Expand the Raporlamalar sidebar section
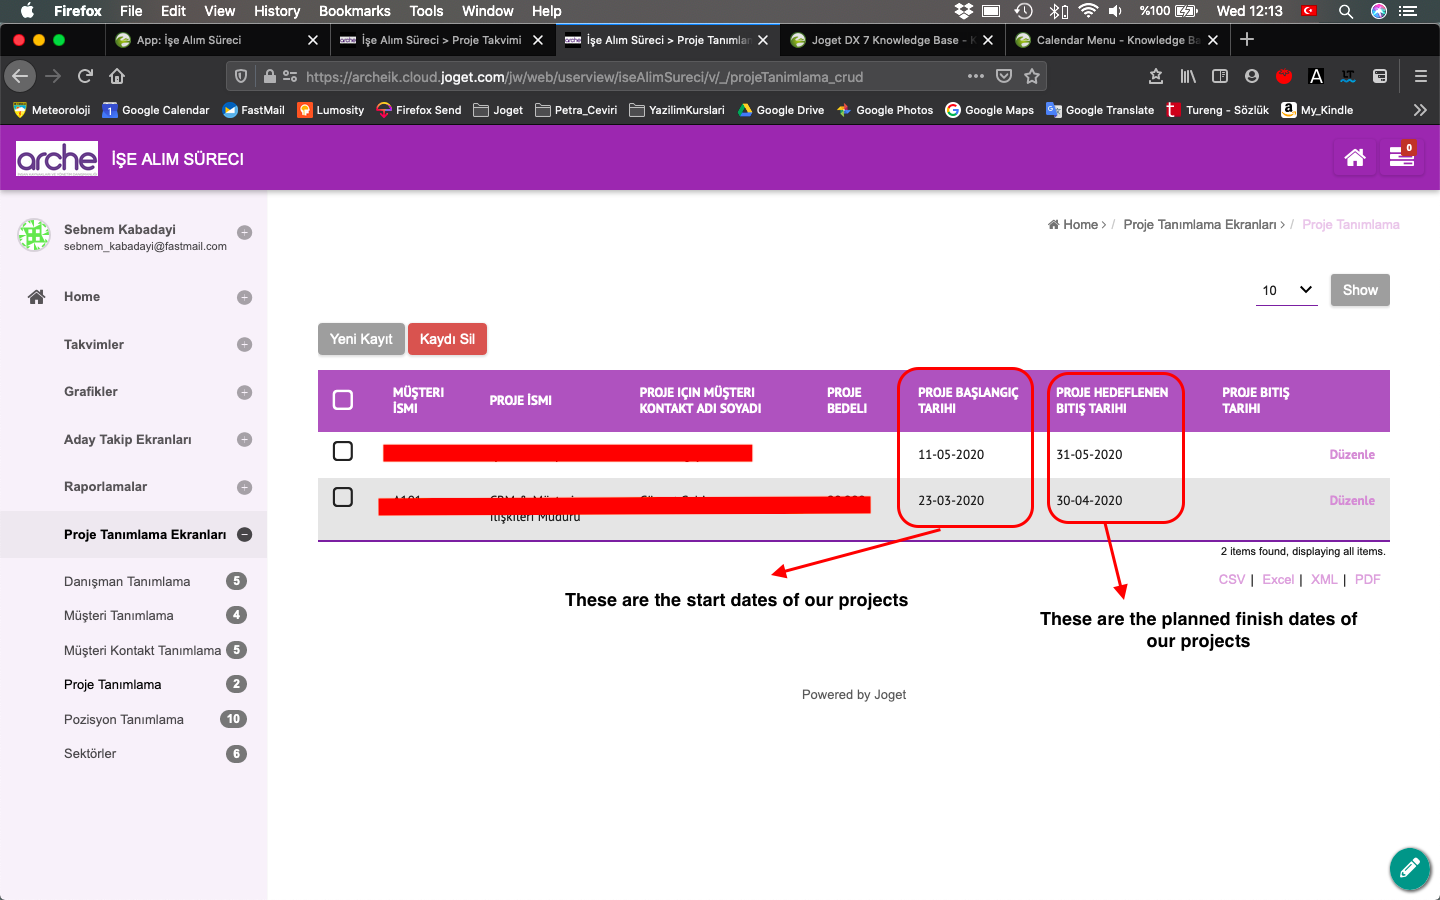The height and width of the screenshot is (900, 1440). (244, 487)
